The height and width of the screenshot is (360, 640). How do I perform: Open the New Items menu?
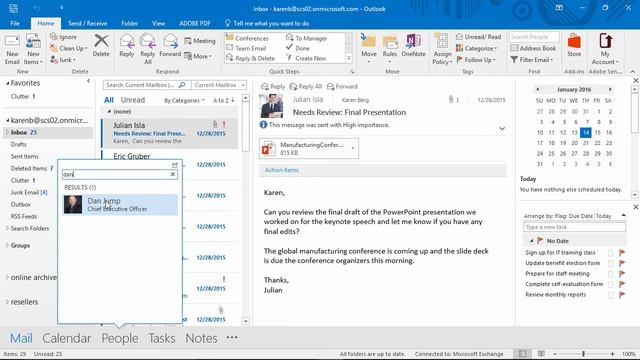point(33,49)
